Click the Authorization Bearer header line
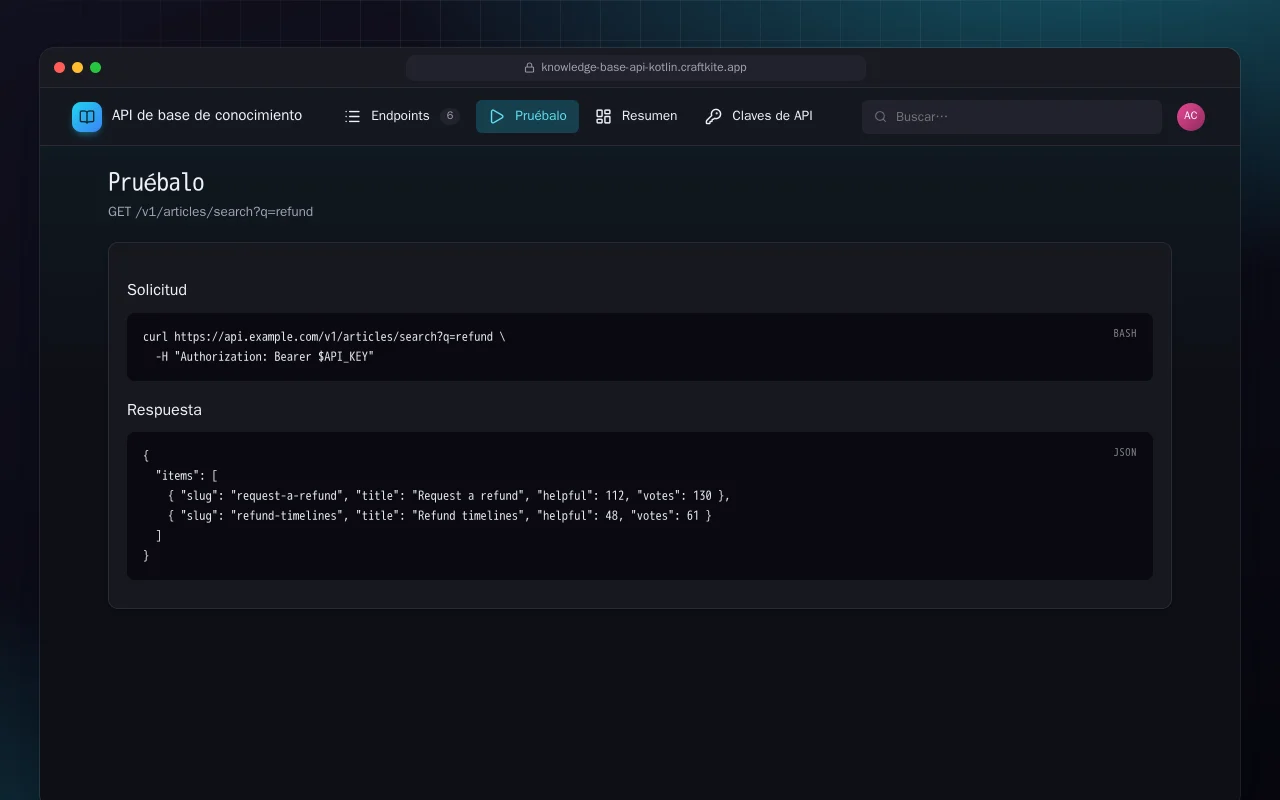Image resolution: width=1280 pixels, height=800 pixels. 264,357
